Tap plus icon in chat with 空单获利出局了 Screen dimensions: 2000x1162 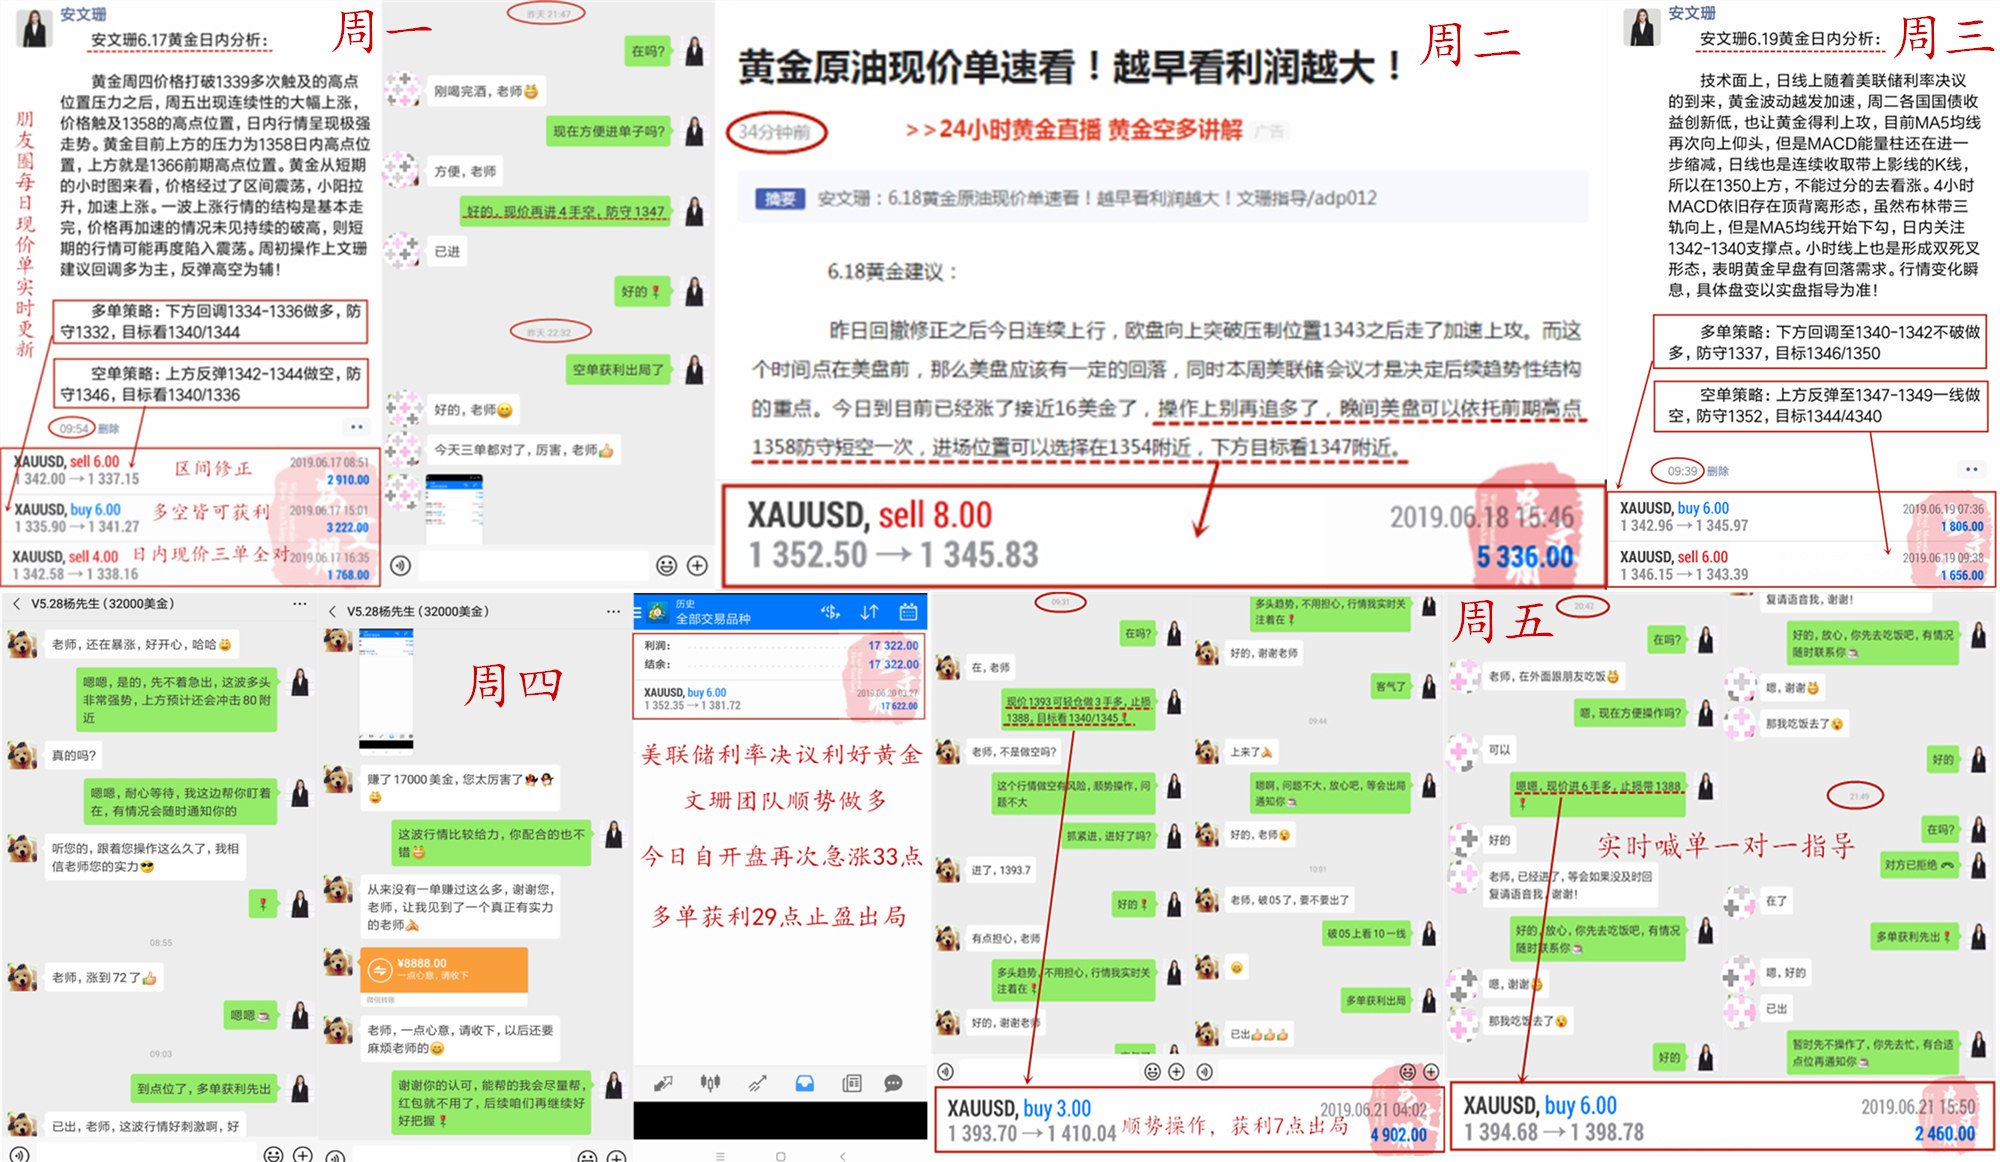tap(697, 566)
